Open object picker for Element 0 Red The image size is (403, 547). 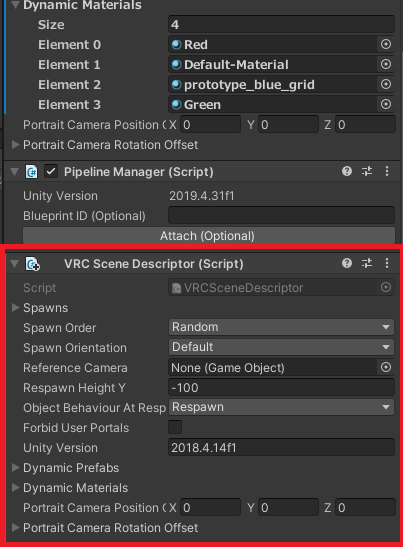[386, 44]
